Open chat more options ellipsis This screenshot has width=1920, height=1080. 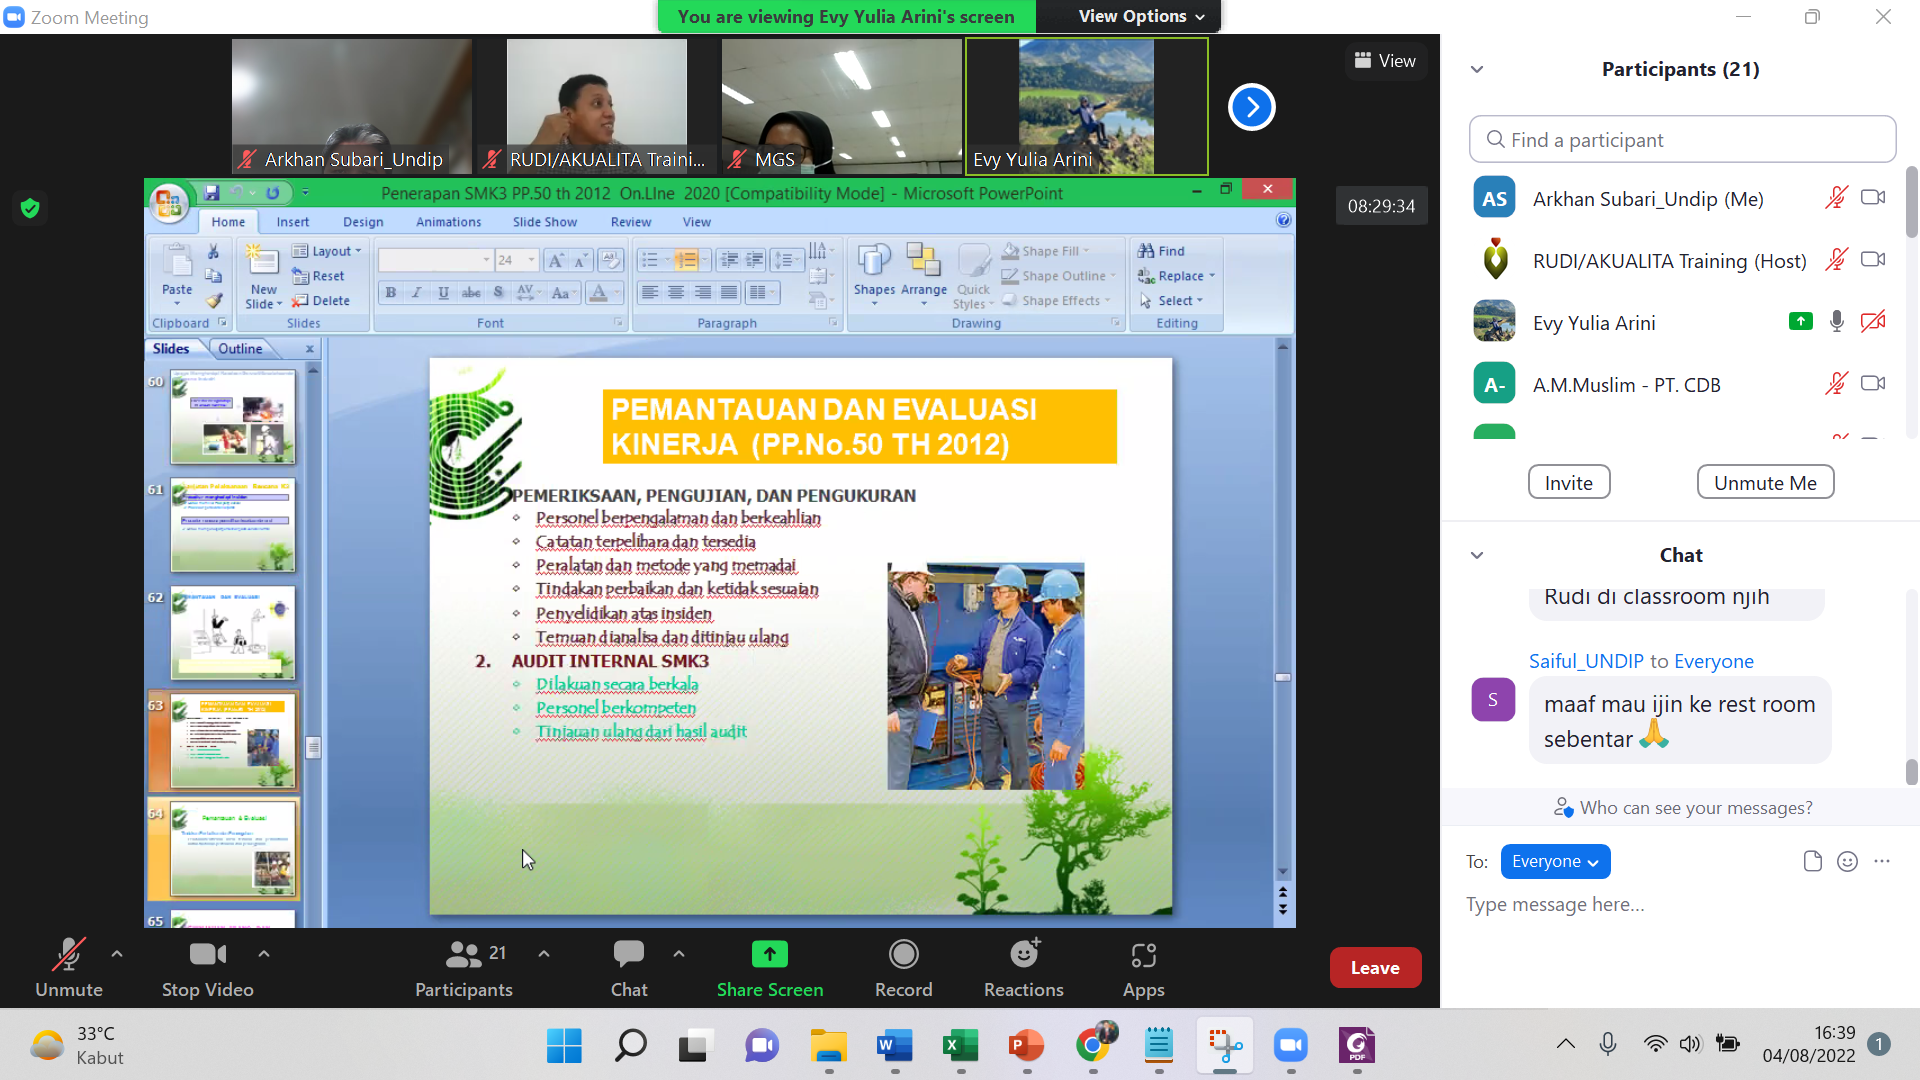[1882, 862]
